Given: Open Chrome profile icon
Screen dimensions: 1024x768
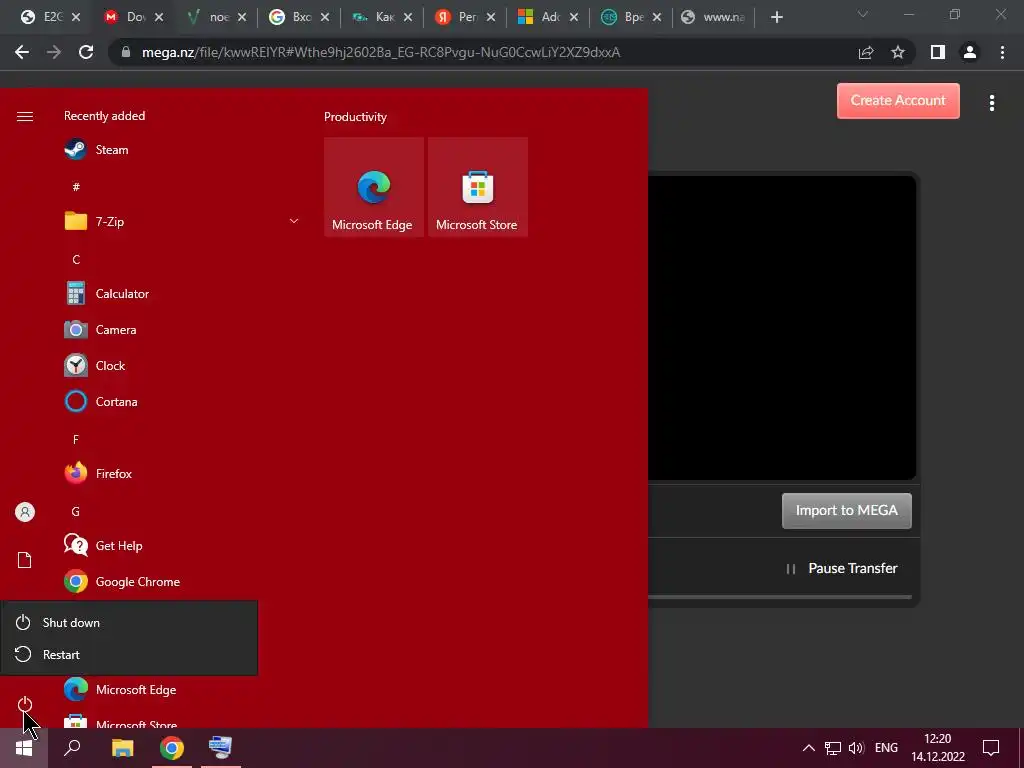Looking at the screenshot, I should [970, 52].
